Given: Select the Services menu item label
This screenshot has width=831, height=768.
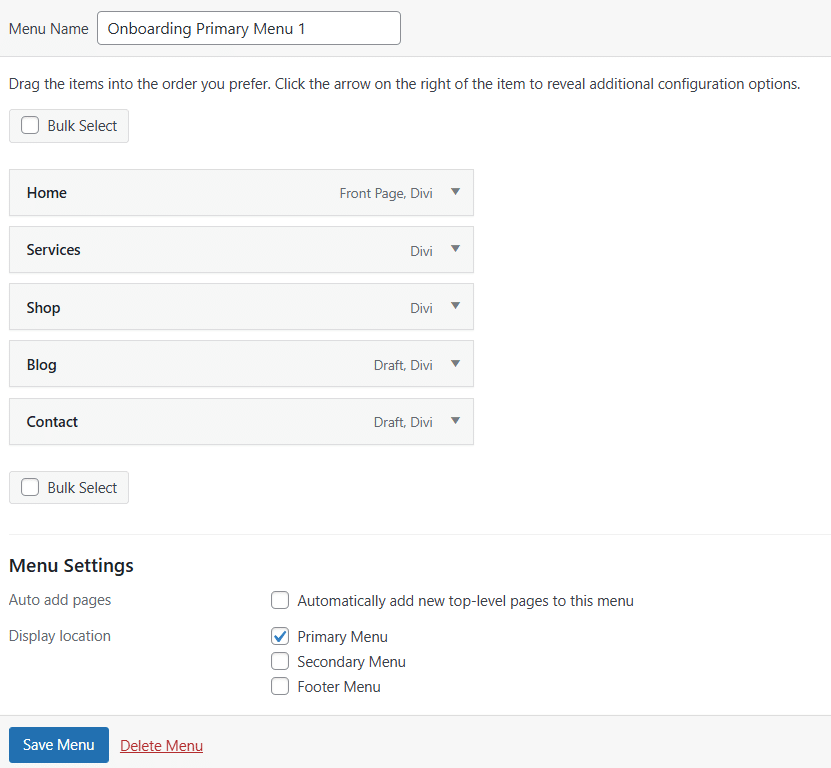Looking at the screenshot, I should 53,250.
